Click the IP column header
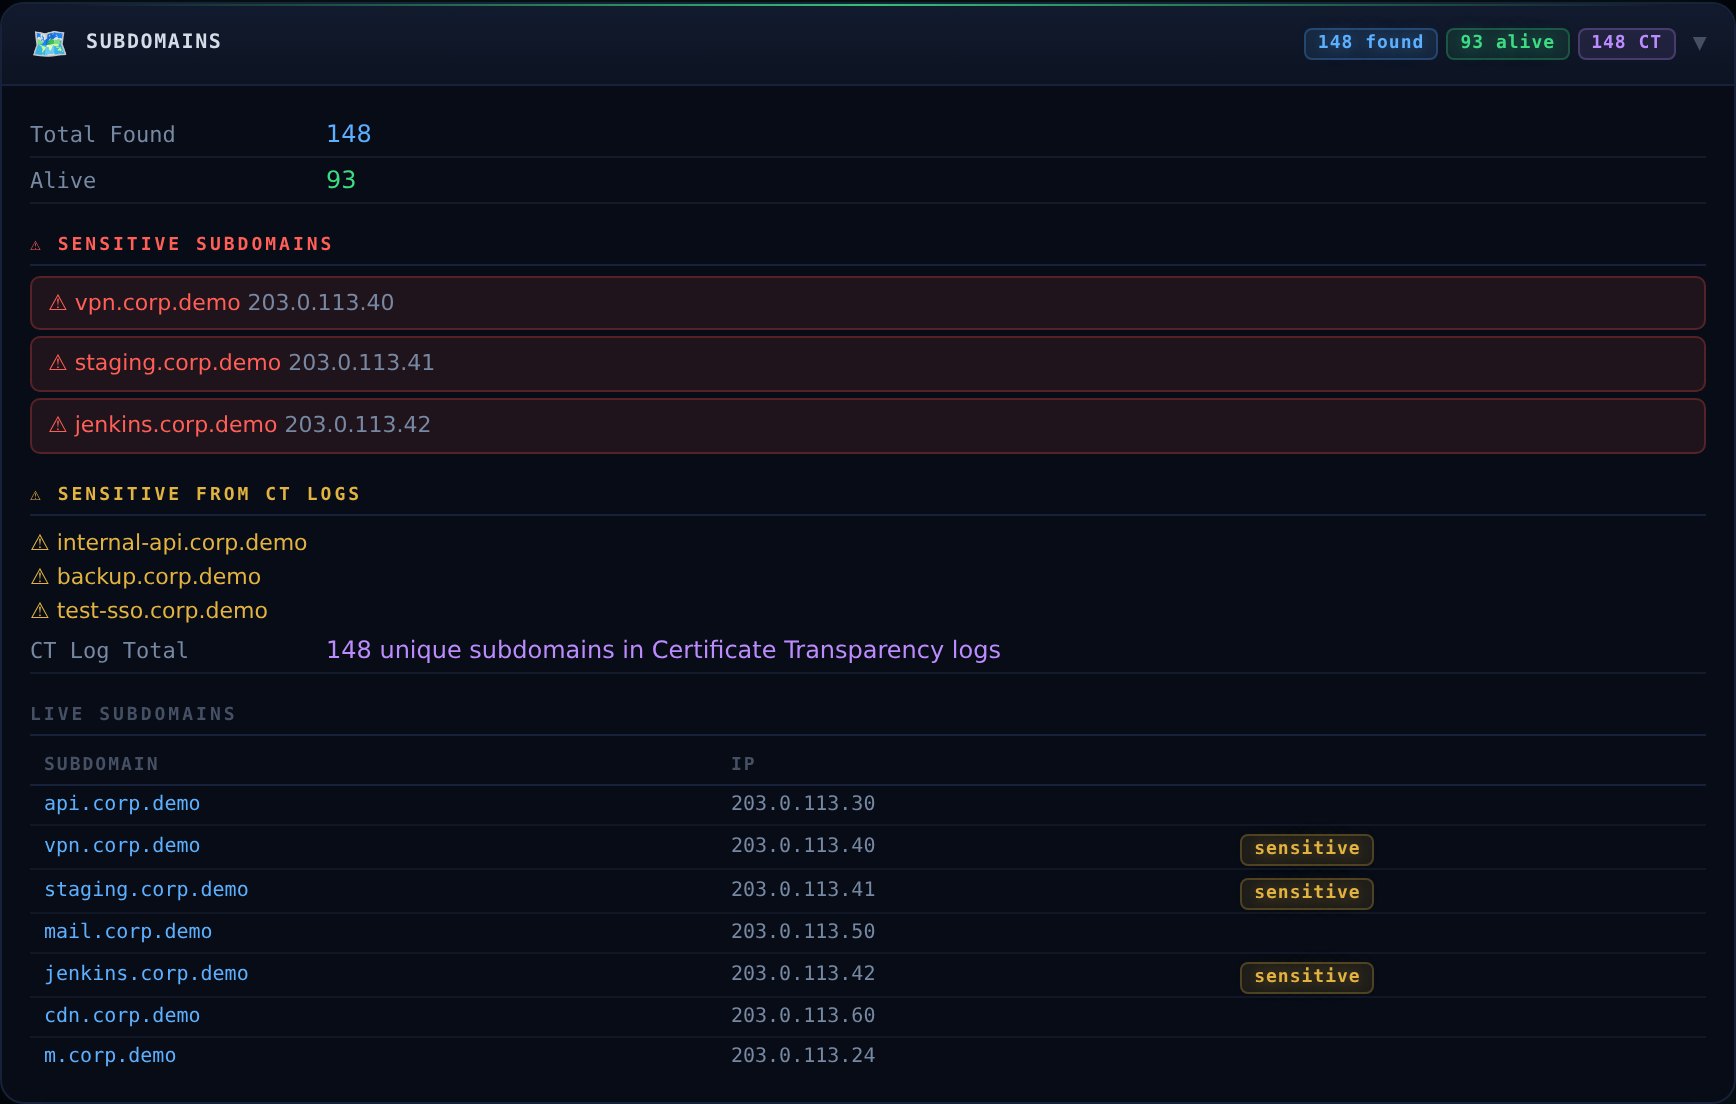Image resolution: width=1736 pixels, height=1104 pixels. (743, 764)
